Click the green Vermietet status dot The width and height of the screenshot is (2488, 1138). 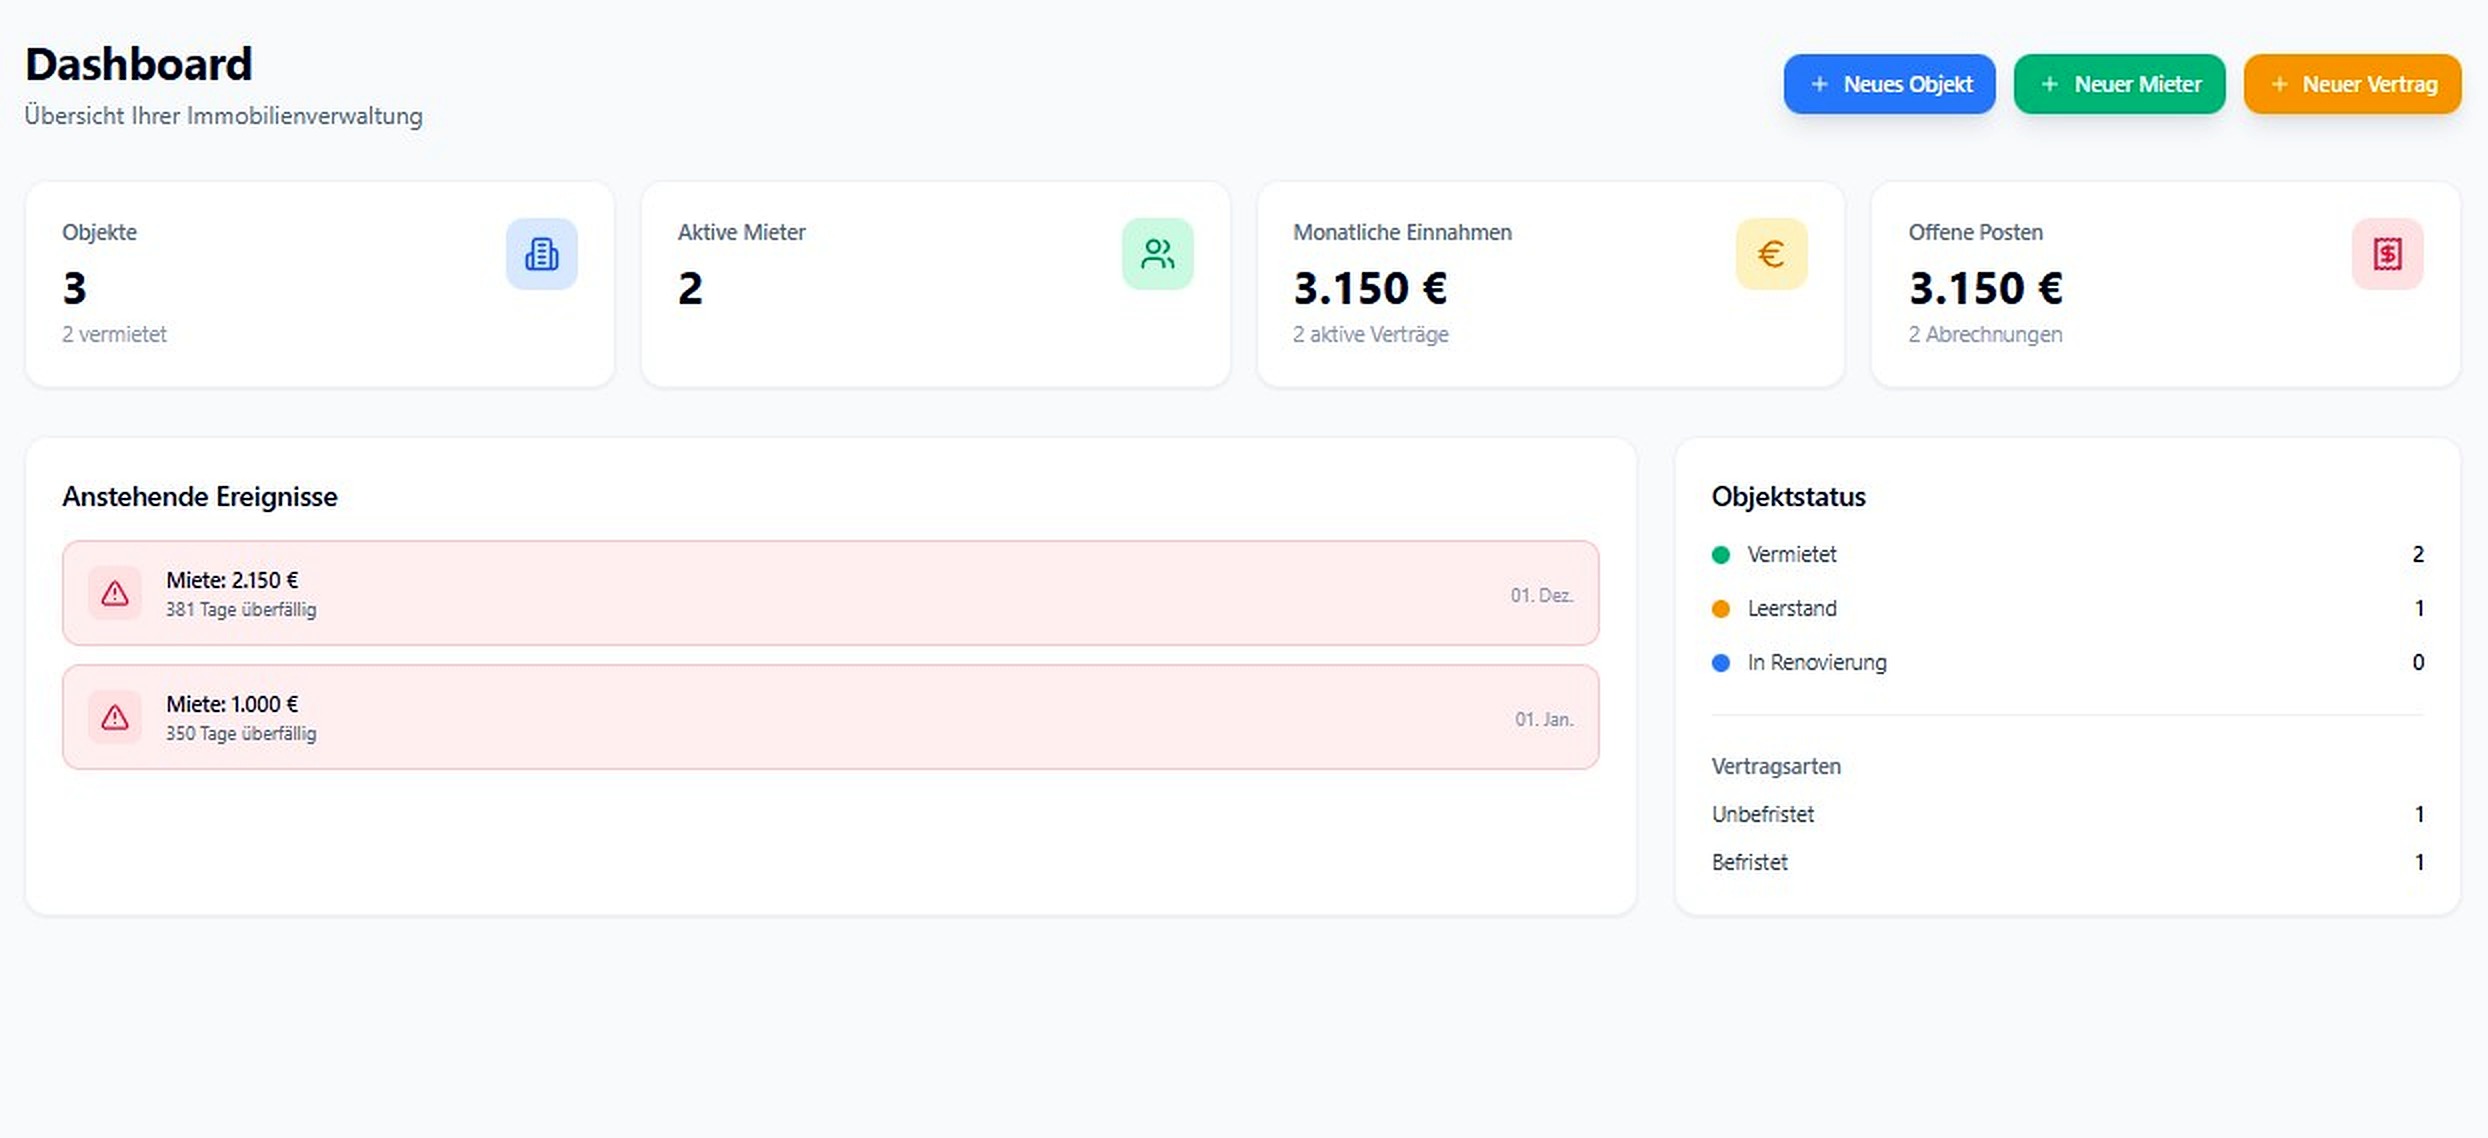(1721, 555)
